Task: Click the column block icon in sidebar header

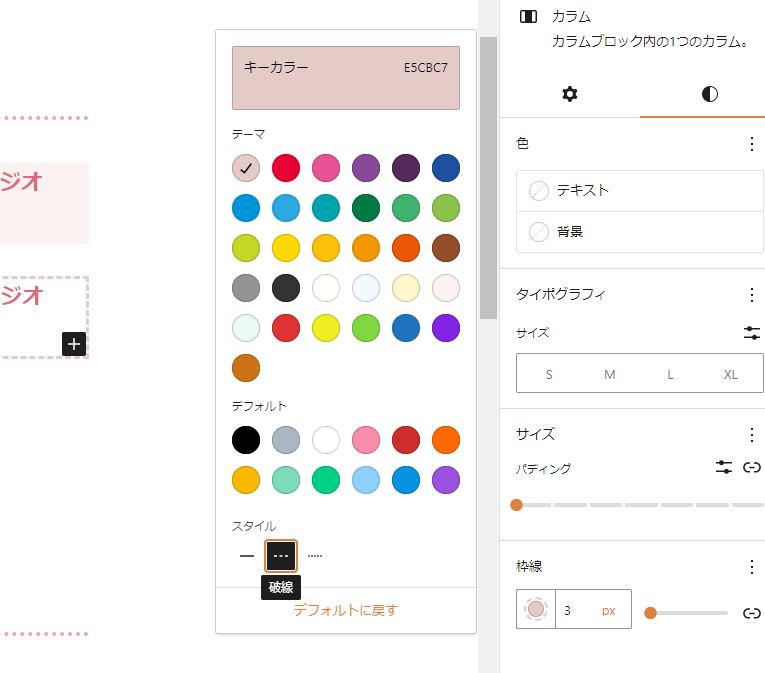Action: pos(528,17)
